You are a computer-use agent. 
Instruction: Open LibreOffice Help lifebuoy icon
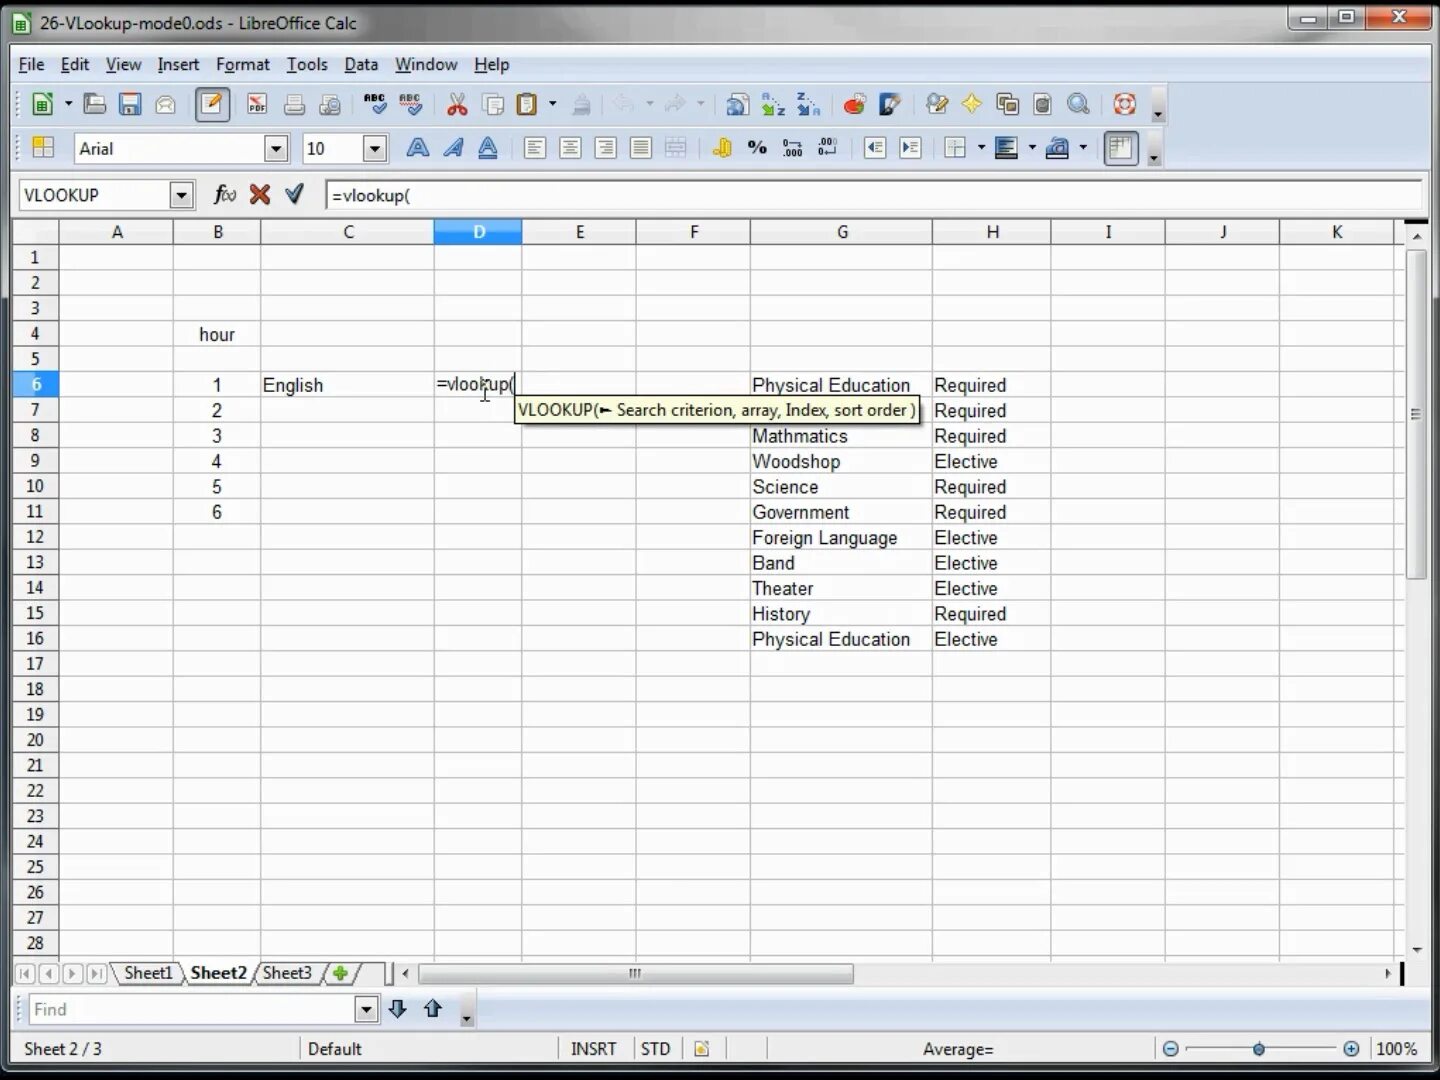pyautogui.click(x=1125, y=104)
